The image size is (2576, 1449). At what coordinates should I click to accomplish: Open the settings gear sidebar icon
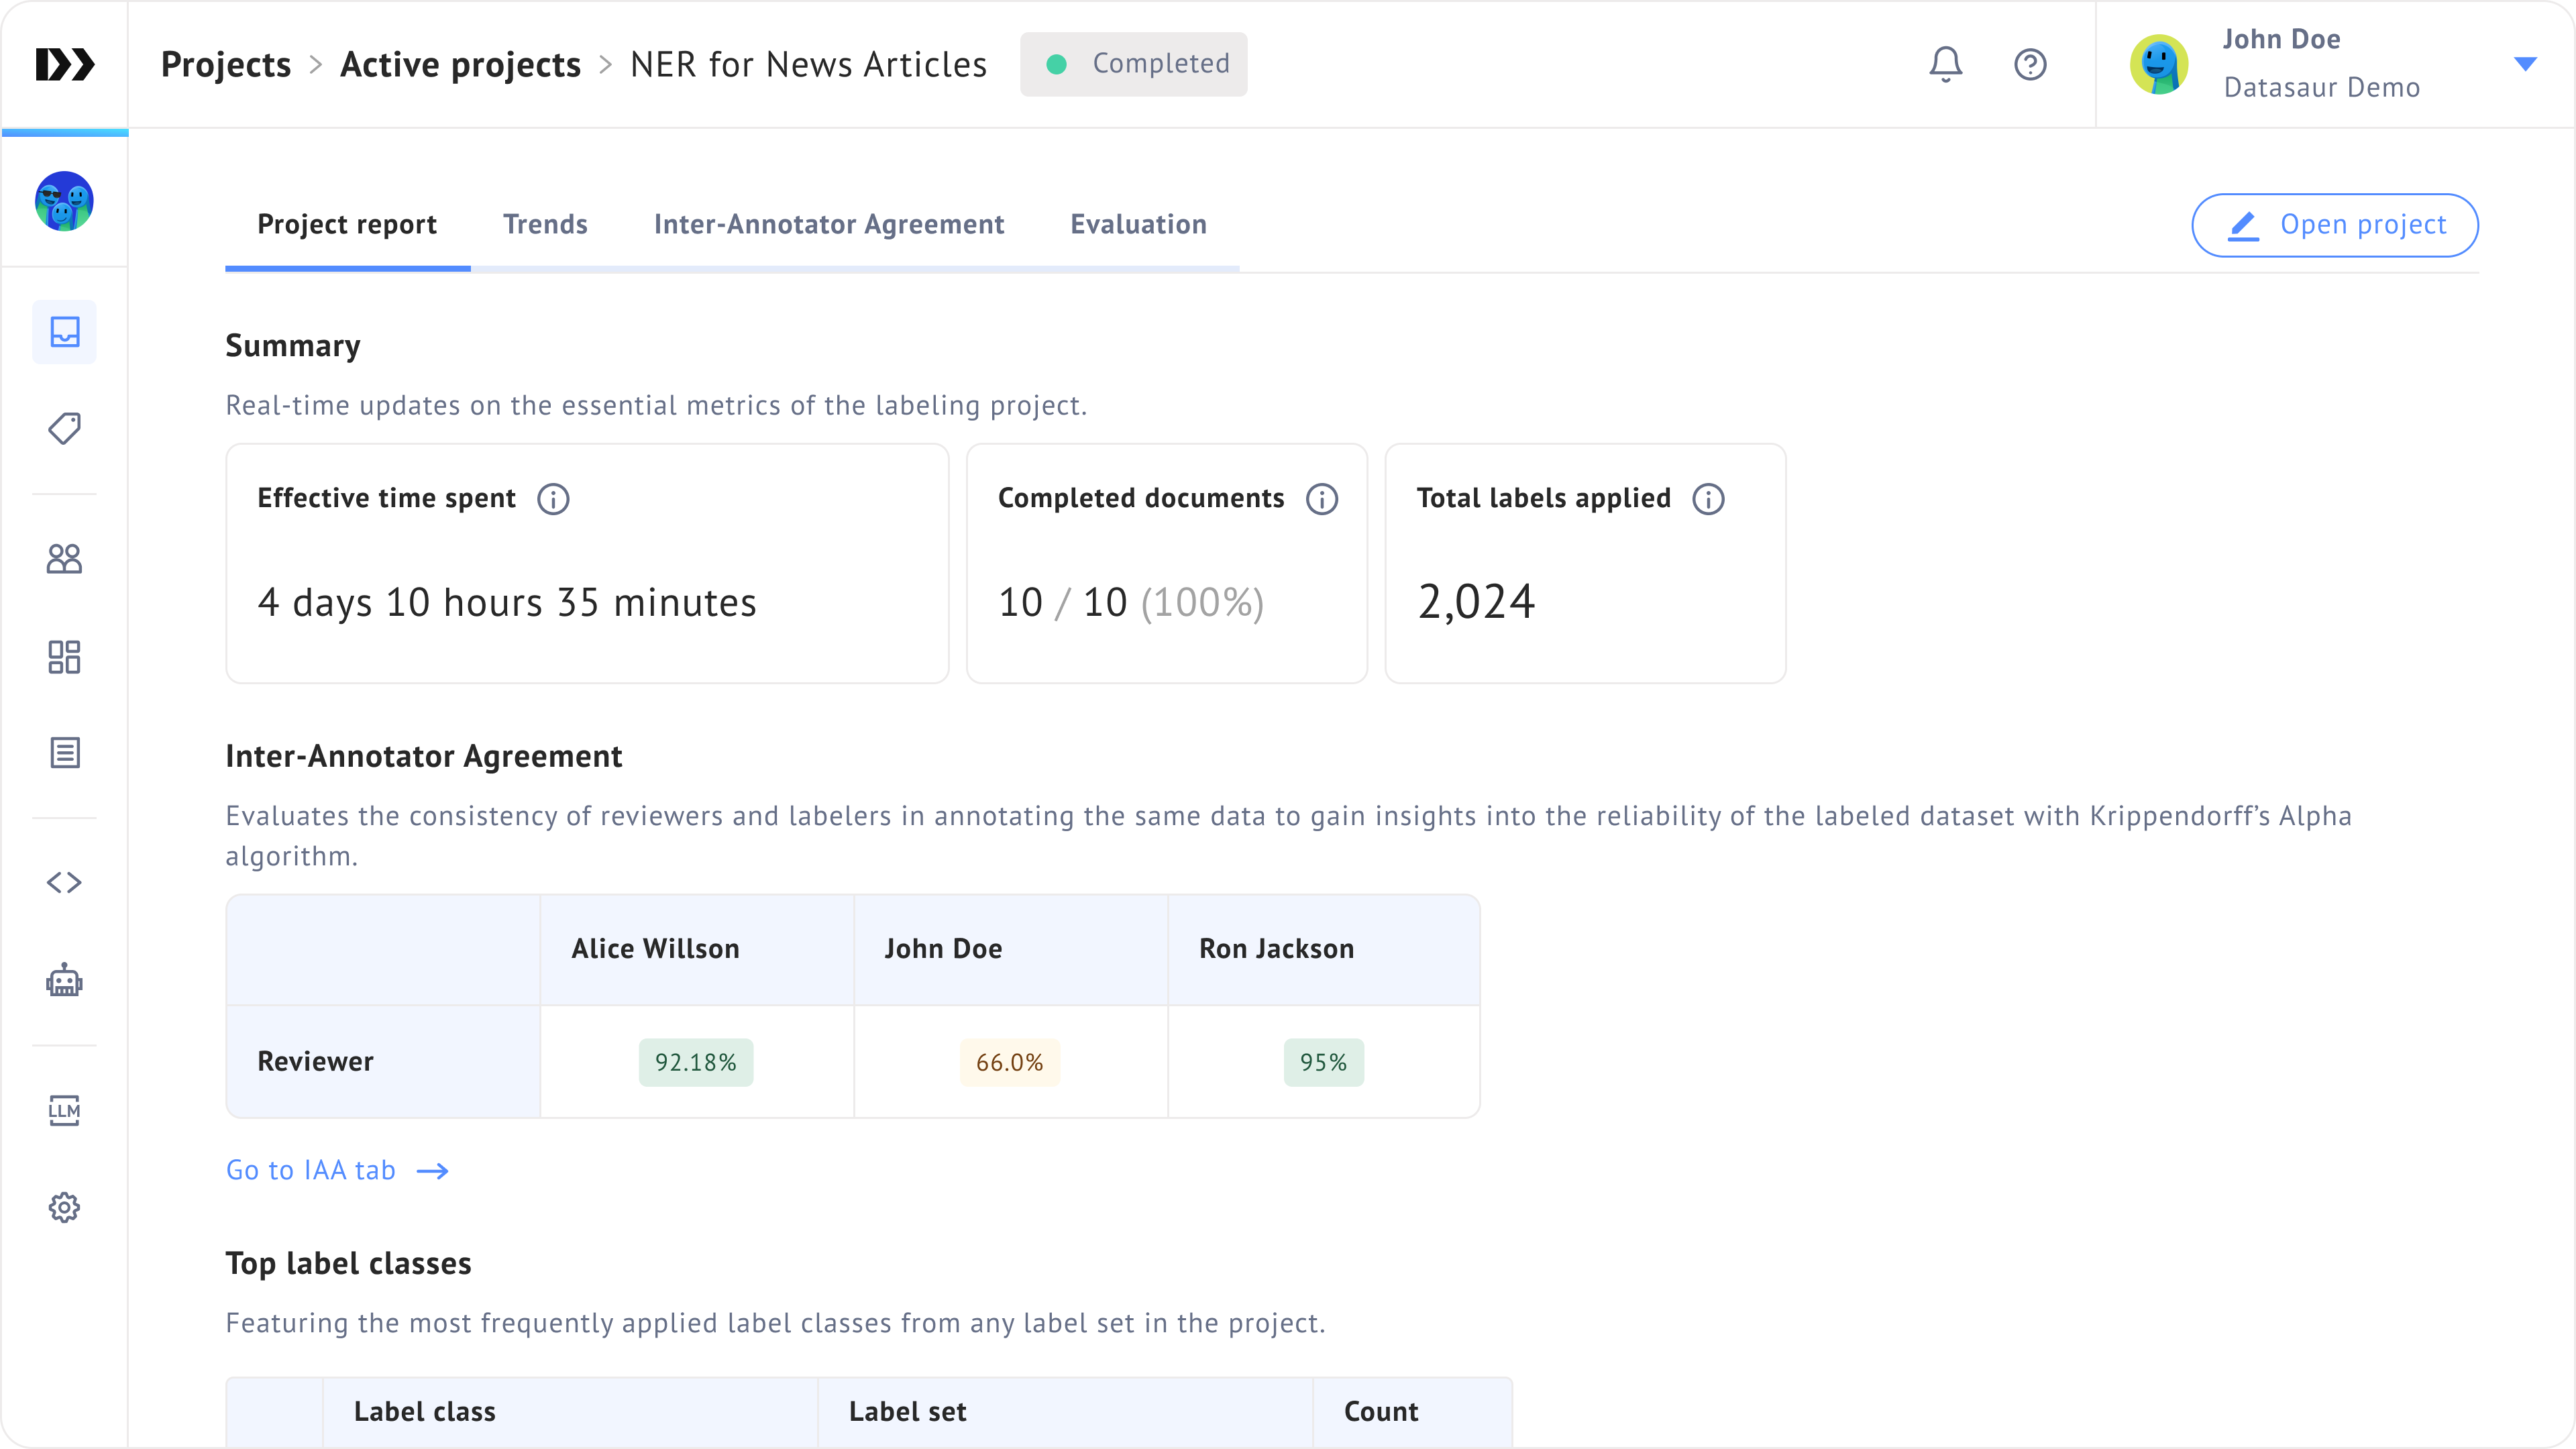pyautogui.click(x=65, y=1207)
